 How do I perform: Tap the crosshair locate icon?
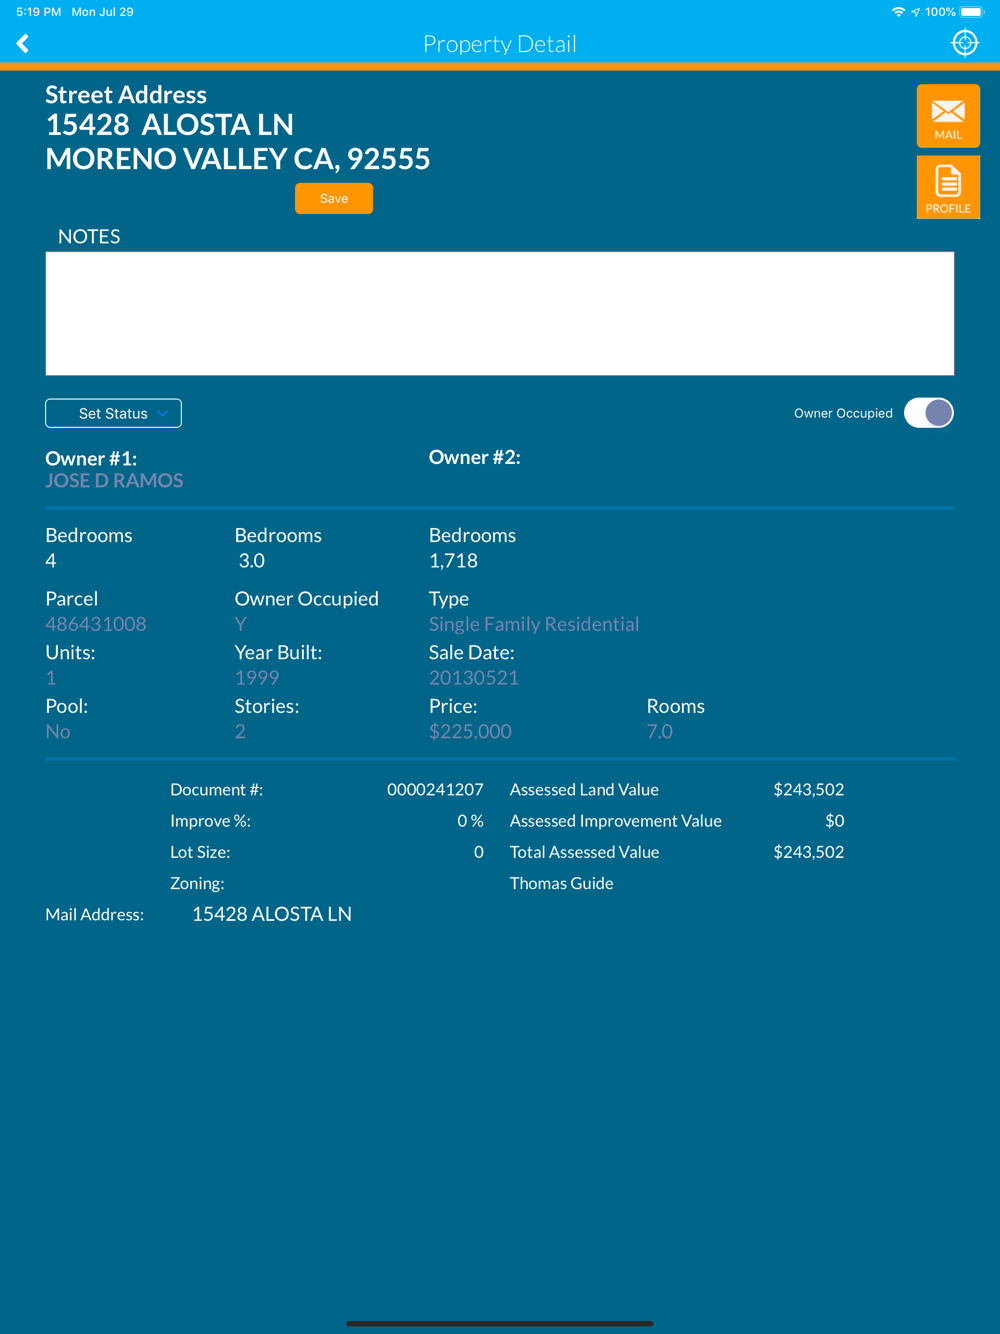[x=964, y=43]
